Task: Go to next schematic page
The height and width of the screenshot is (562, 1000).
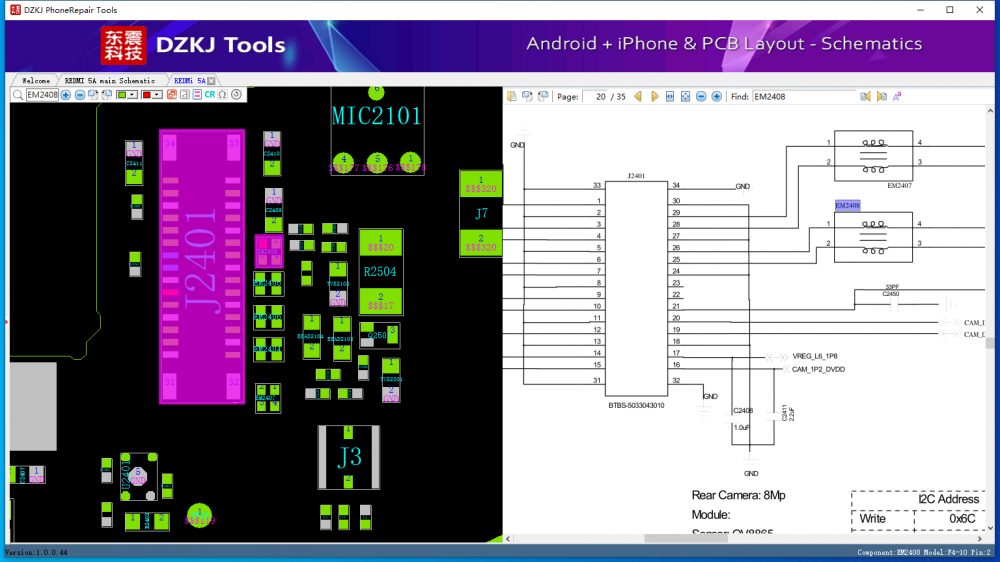Action: [x=654, y=96]
